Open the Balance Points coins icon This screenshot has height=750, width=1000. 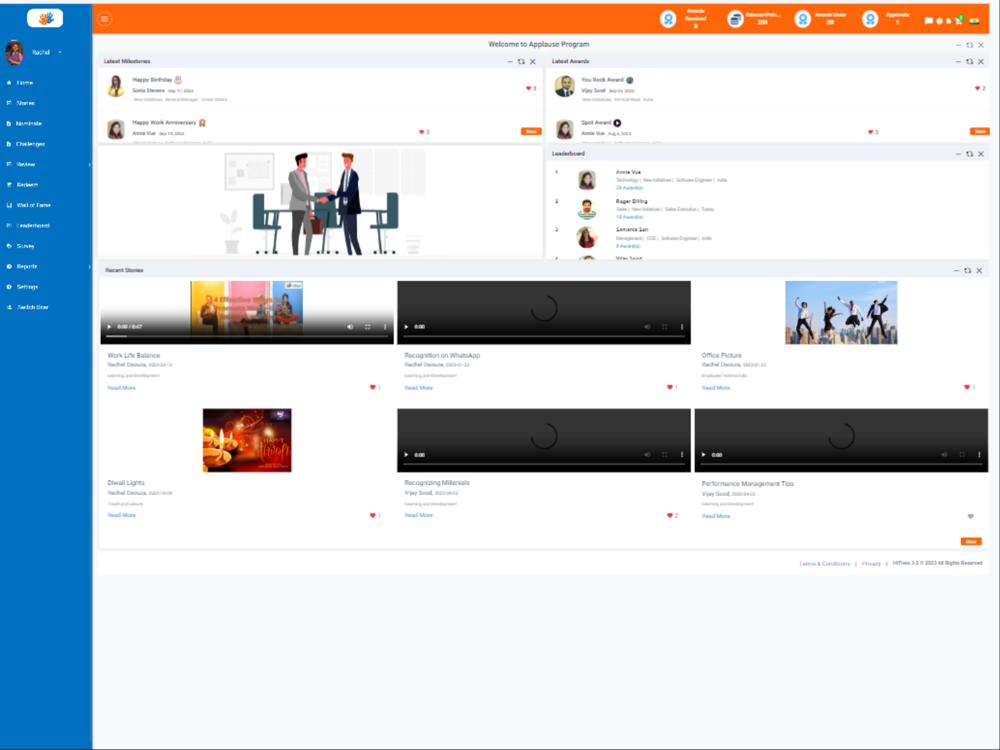click(x=735, y=19)
